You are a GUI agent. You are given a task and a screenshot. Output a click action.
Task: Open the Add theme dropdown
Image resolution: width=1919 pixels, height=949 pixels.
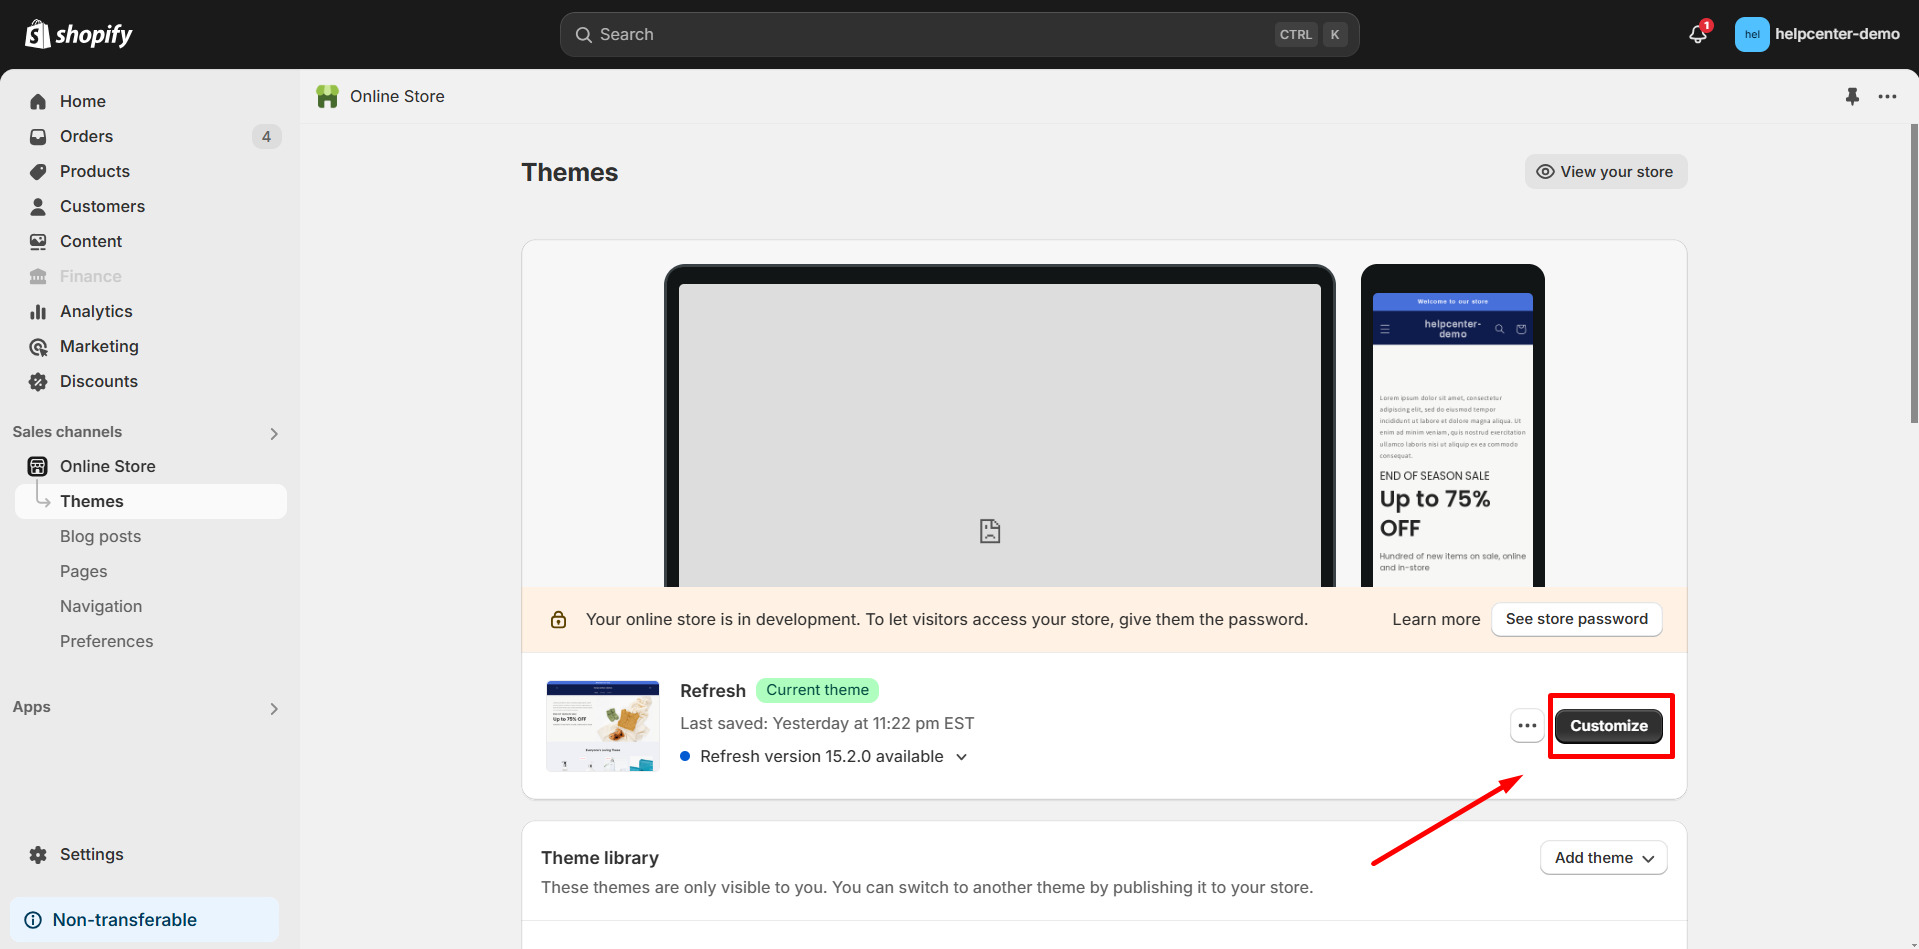1603,857
